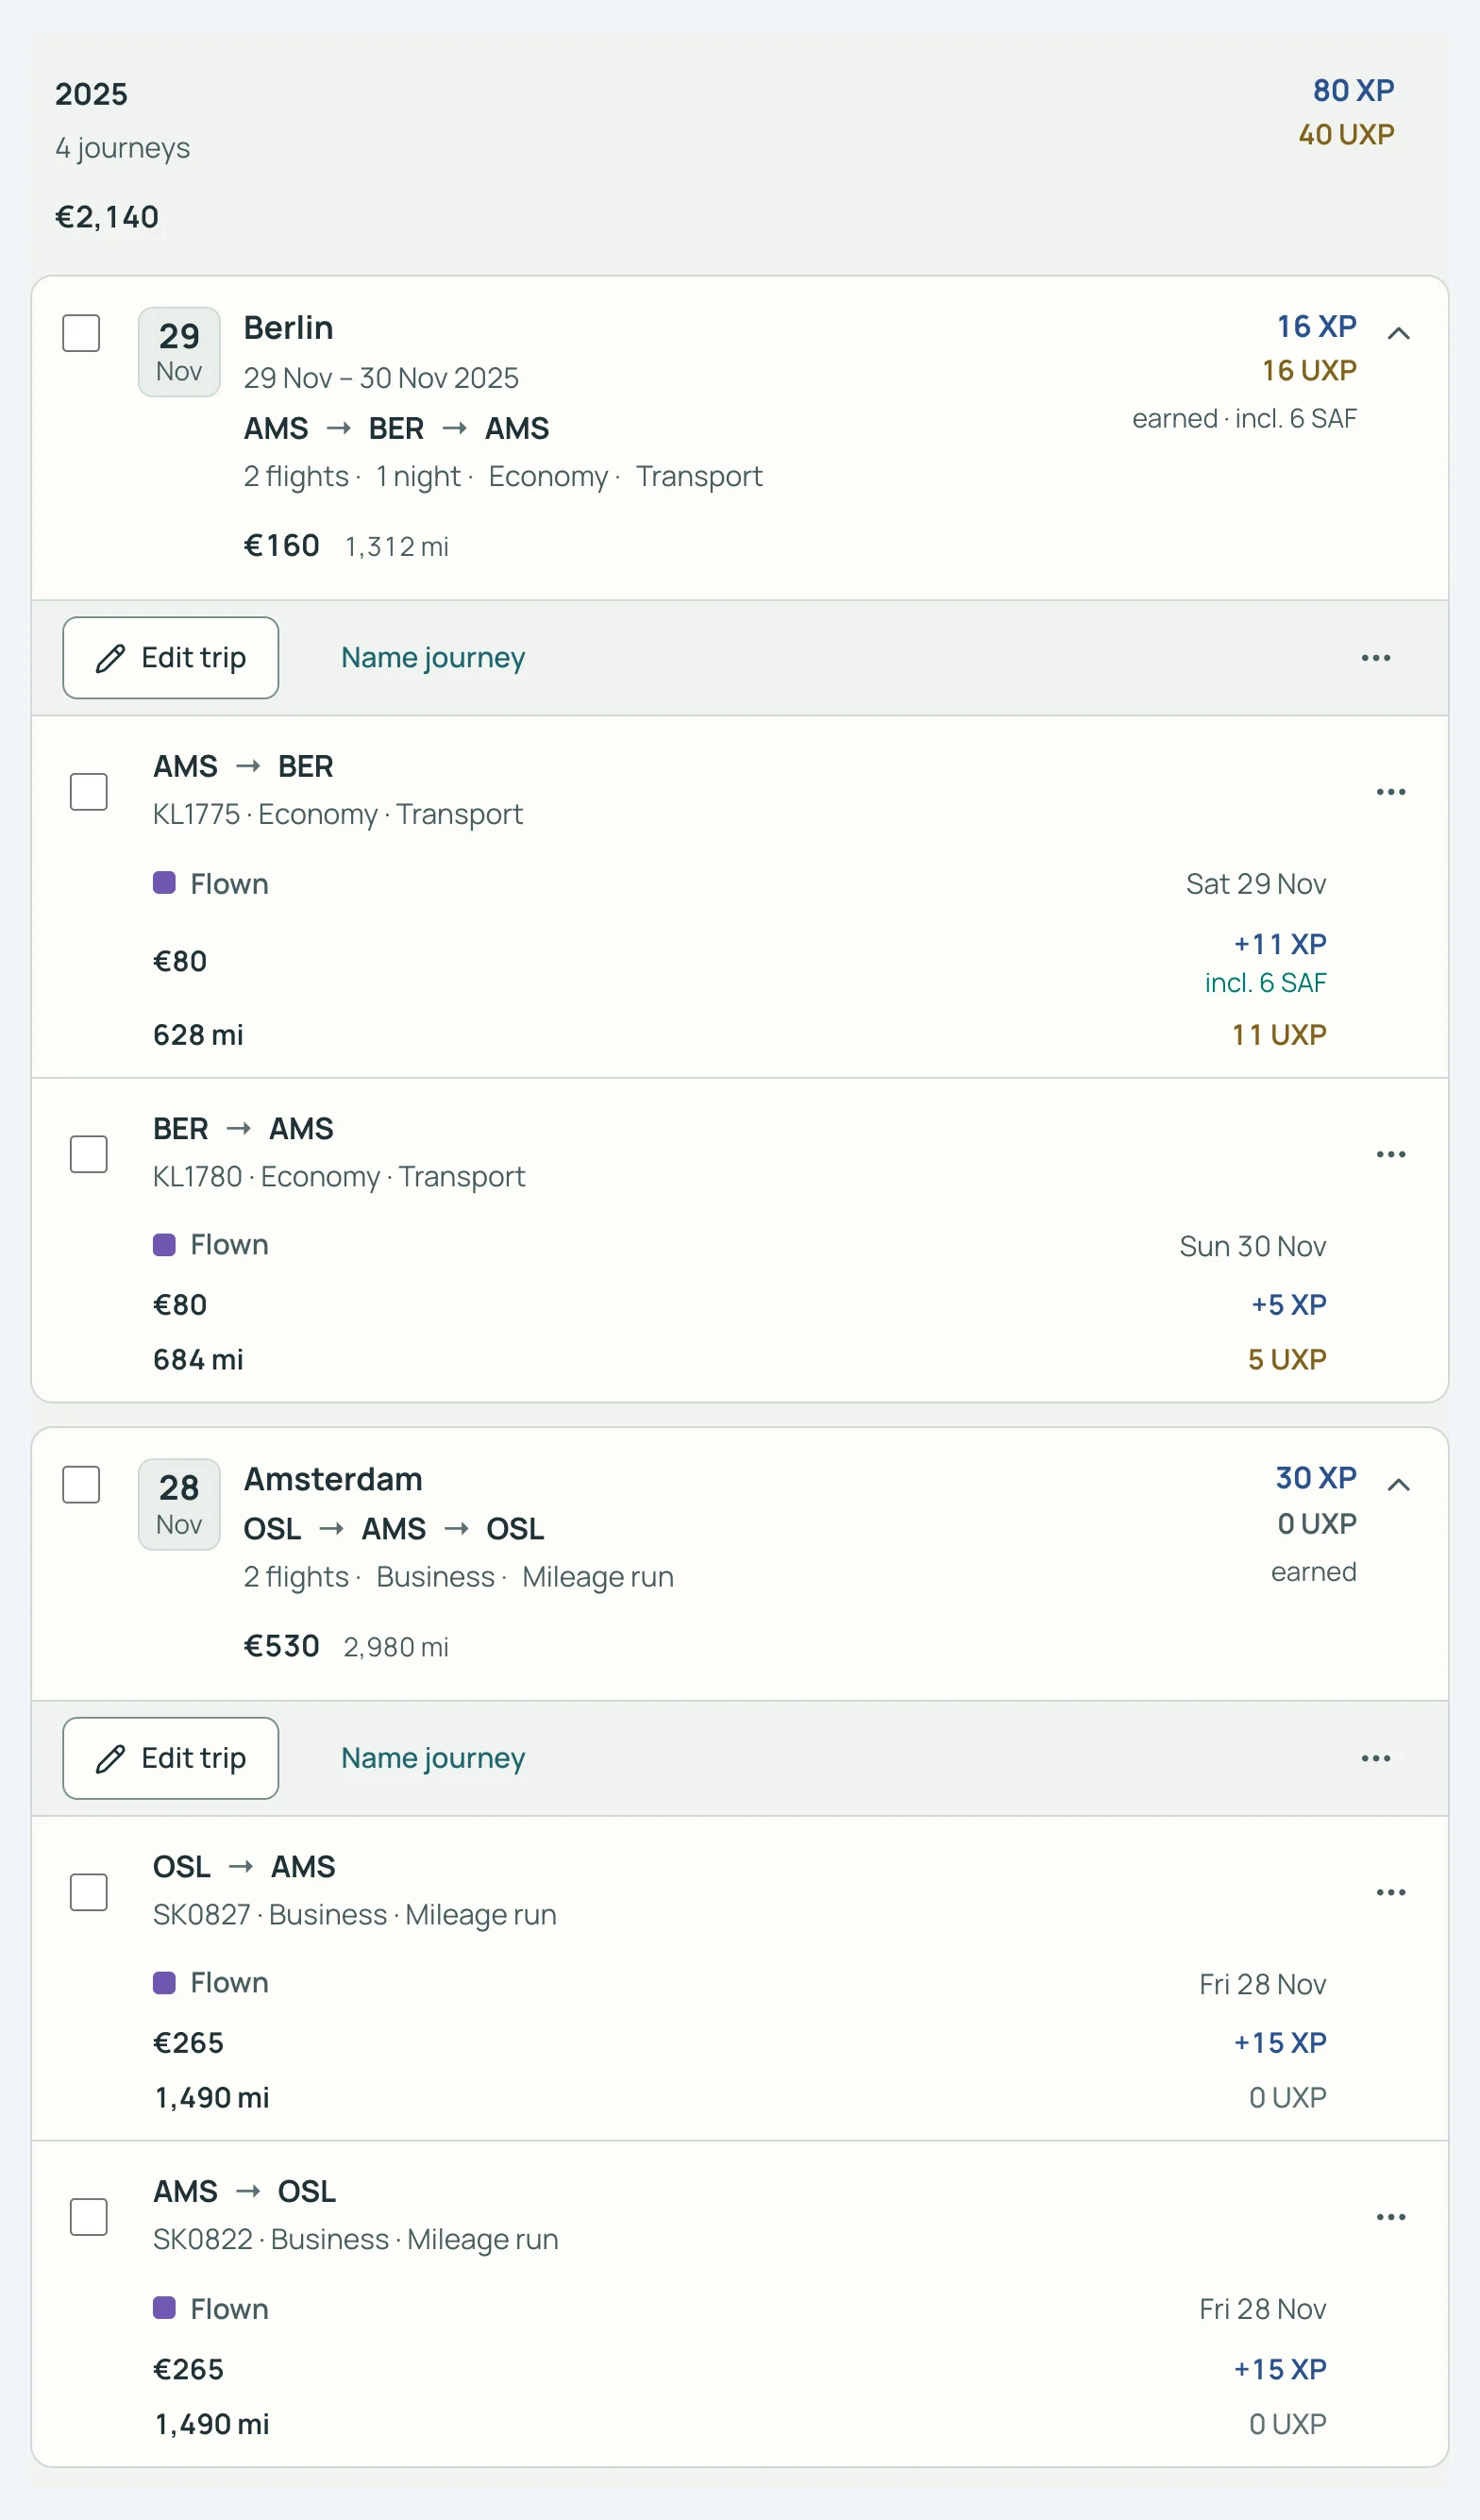This screenshot has width=1480, height=2520.
Task: Click the '+5 XP' value for KL1780
Action: [1289, 1305]
